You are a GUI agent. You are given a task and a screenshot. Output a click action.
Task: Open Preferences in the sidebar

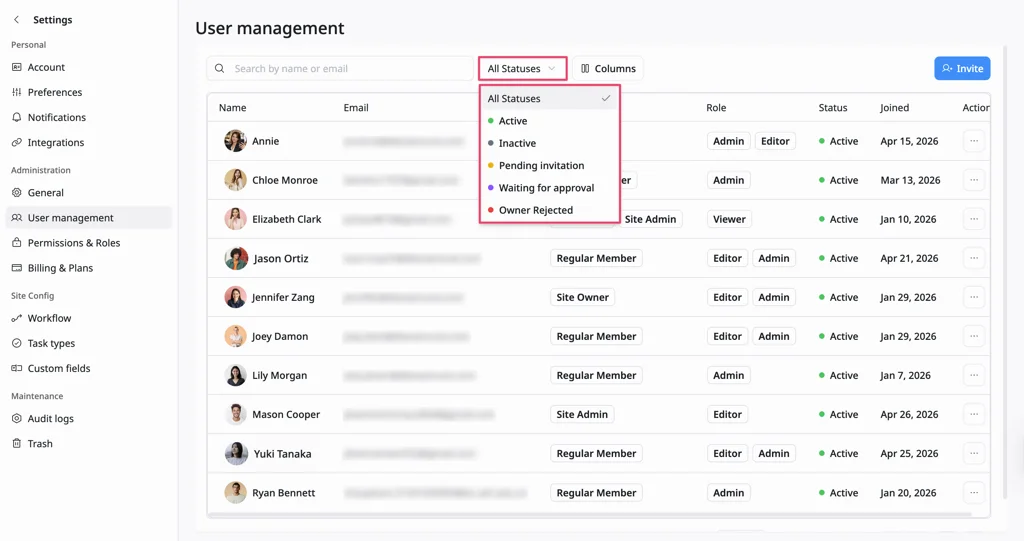[54, 92]
